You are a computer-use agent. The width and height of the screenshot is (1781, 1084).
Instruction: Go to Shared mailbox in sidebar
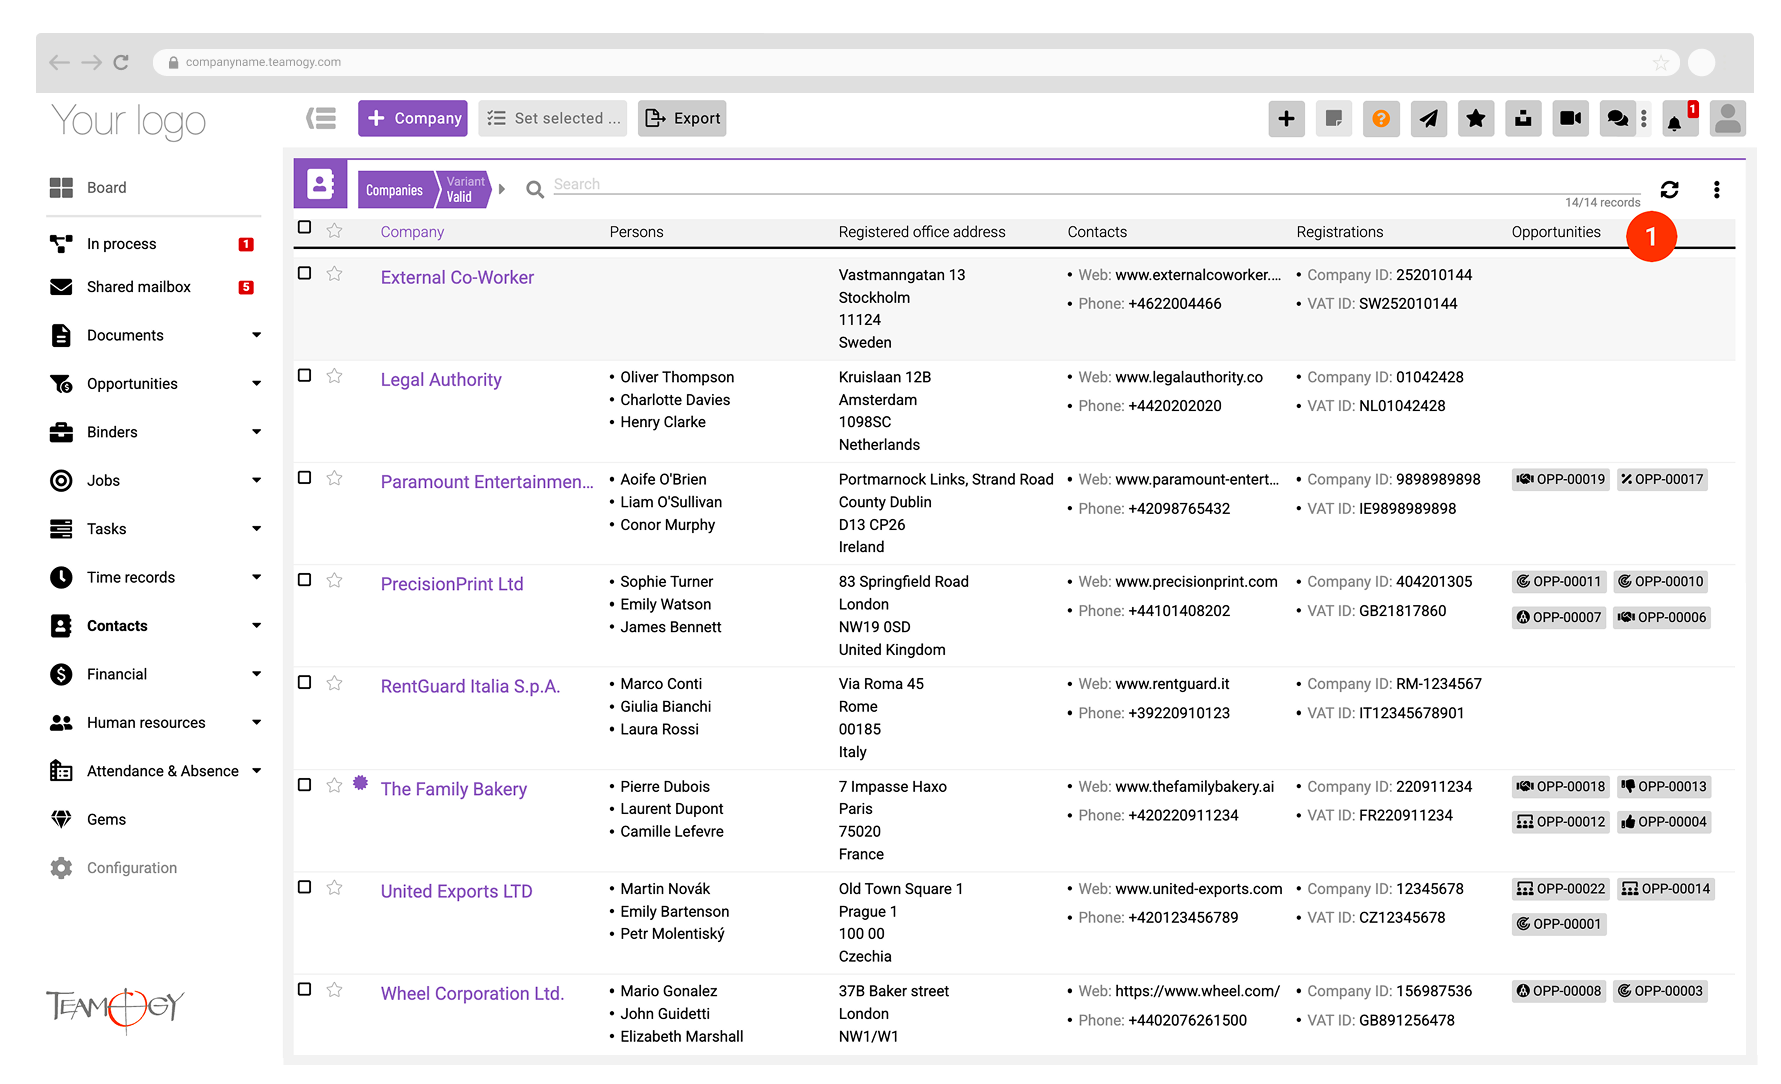click(138, 287)
